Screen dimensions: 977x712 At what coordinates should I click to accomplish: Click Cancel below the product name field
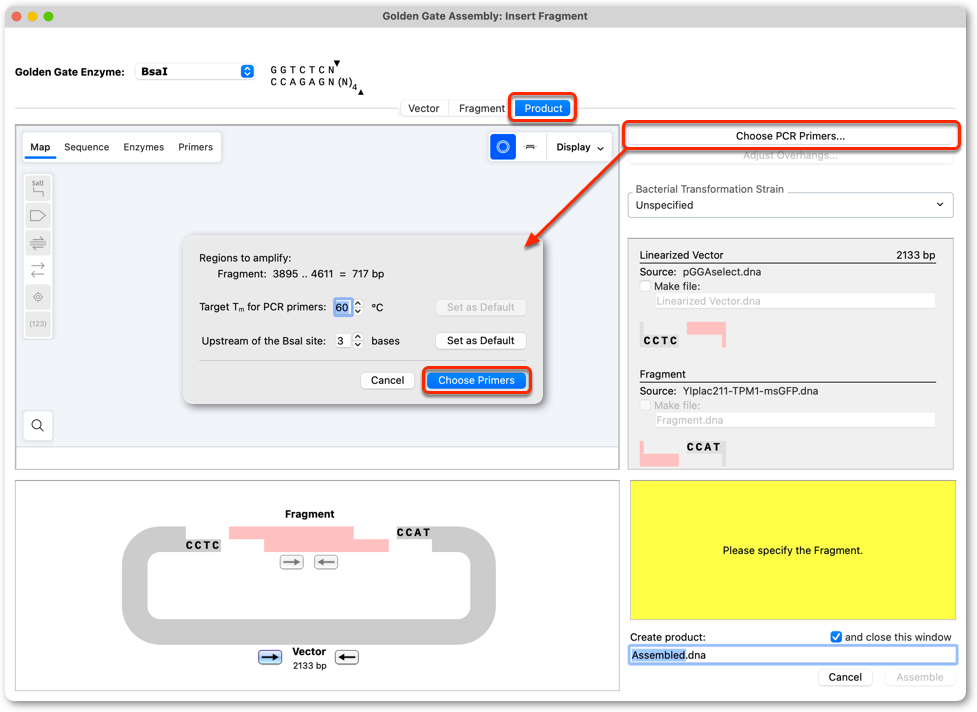tap(845, 677)
